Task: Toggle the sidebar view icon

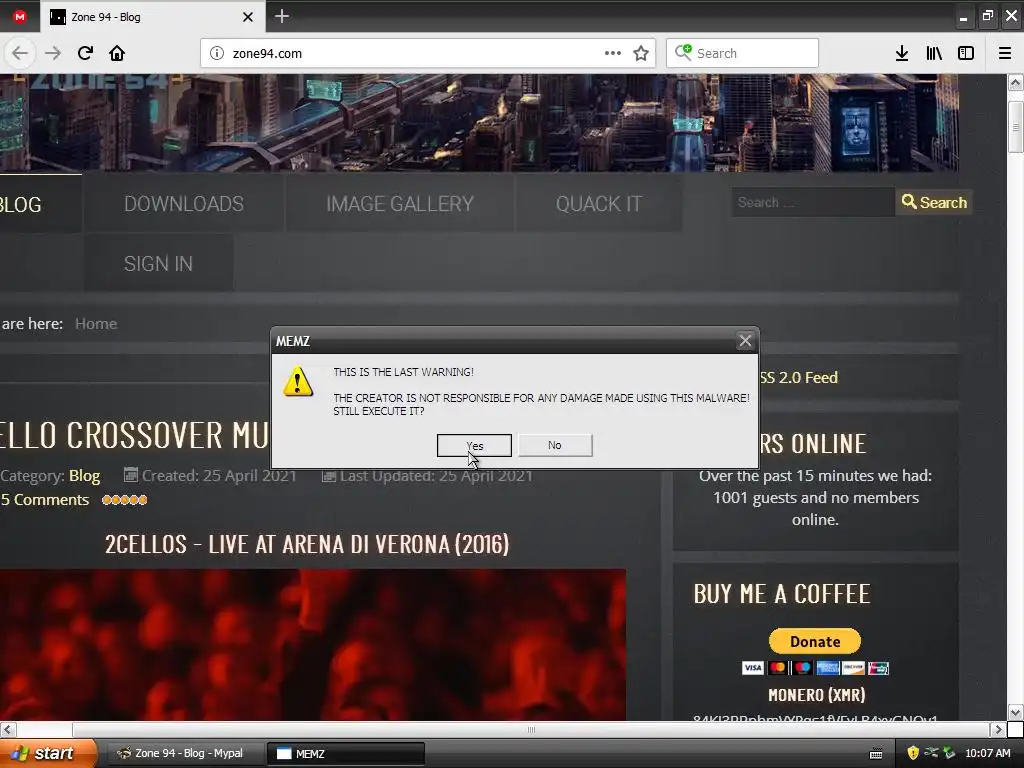Action: click(966, 53)
